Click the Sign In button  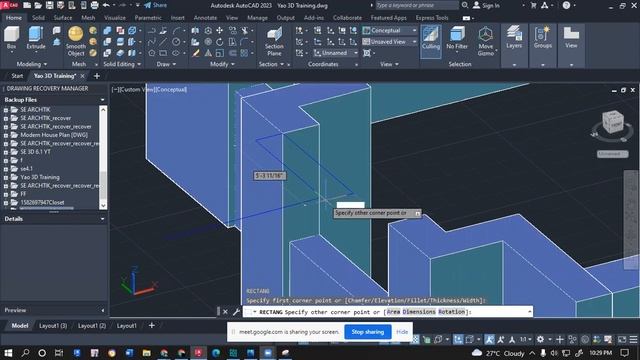point(487,5)
